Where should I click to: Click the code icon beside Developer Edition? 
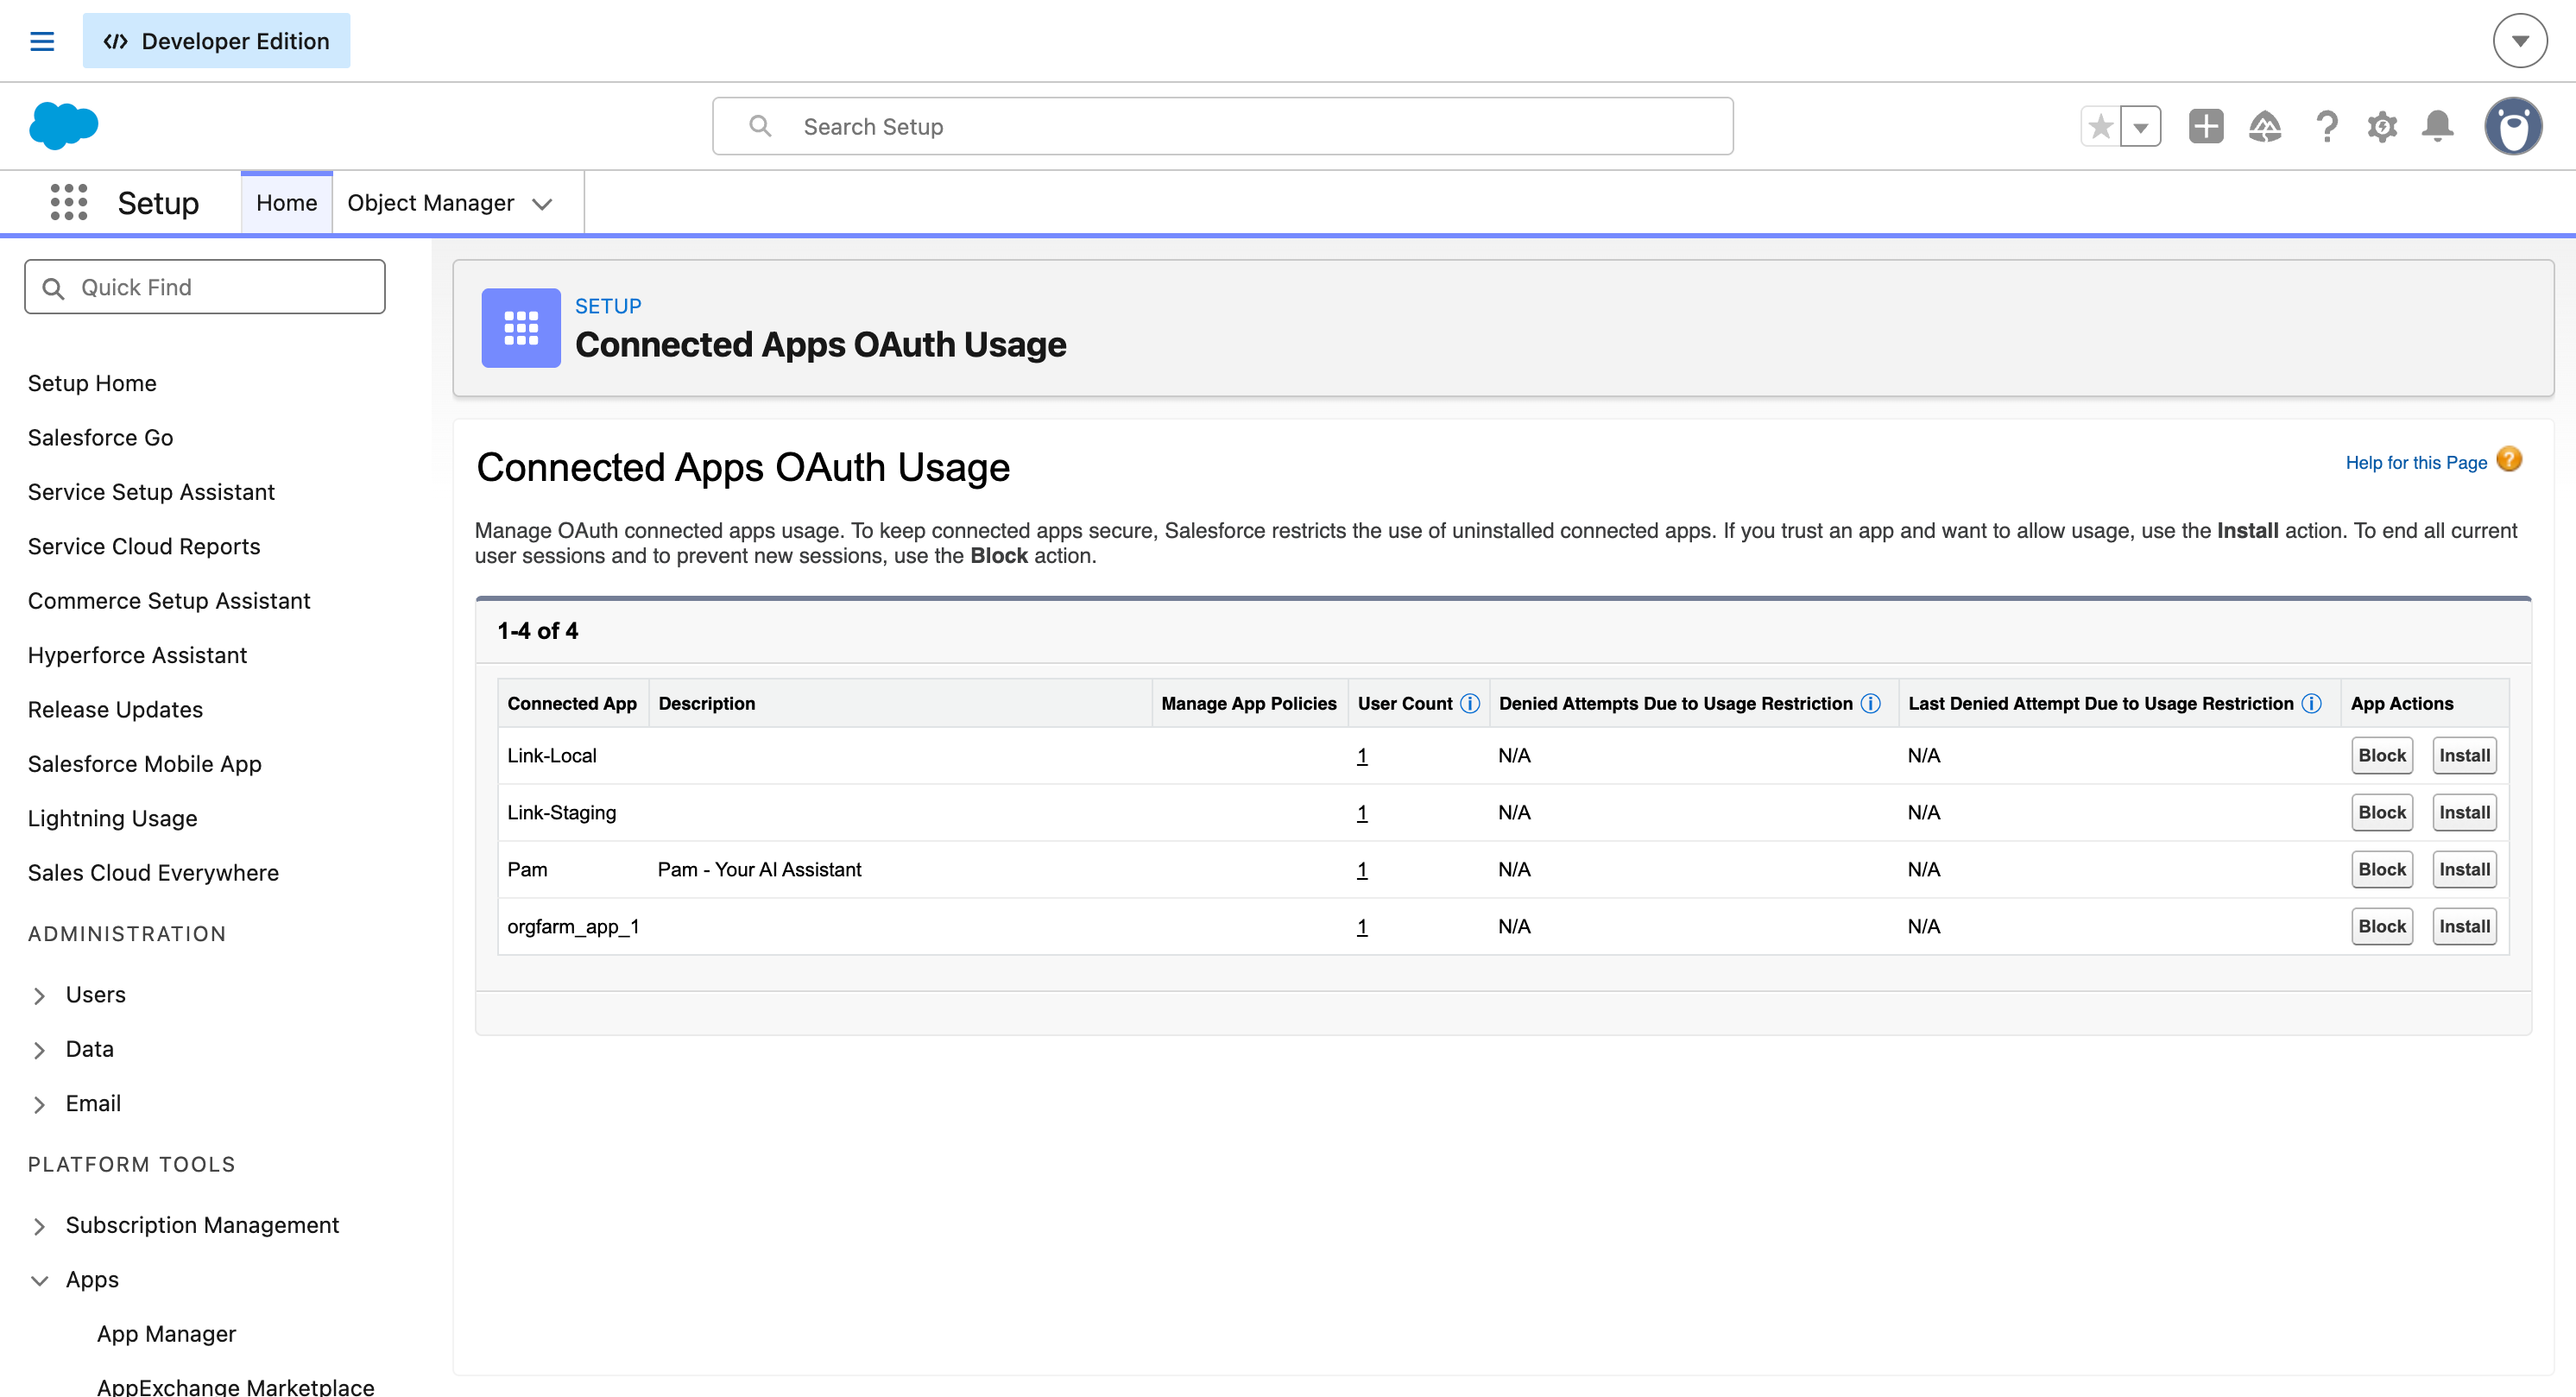[x=116, y=41]
